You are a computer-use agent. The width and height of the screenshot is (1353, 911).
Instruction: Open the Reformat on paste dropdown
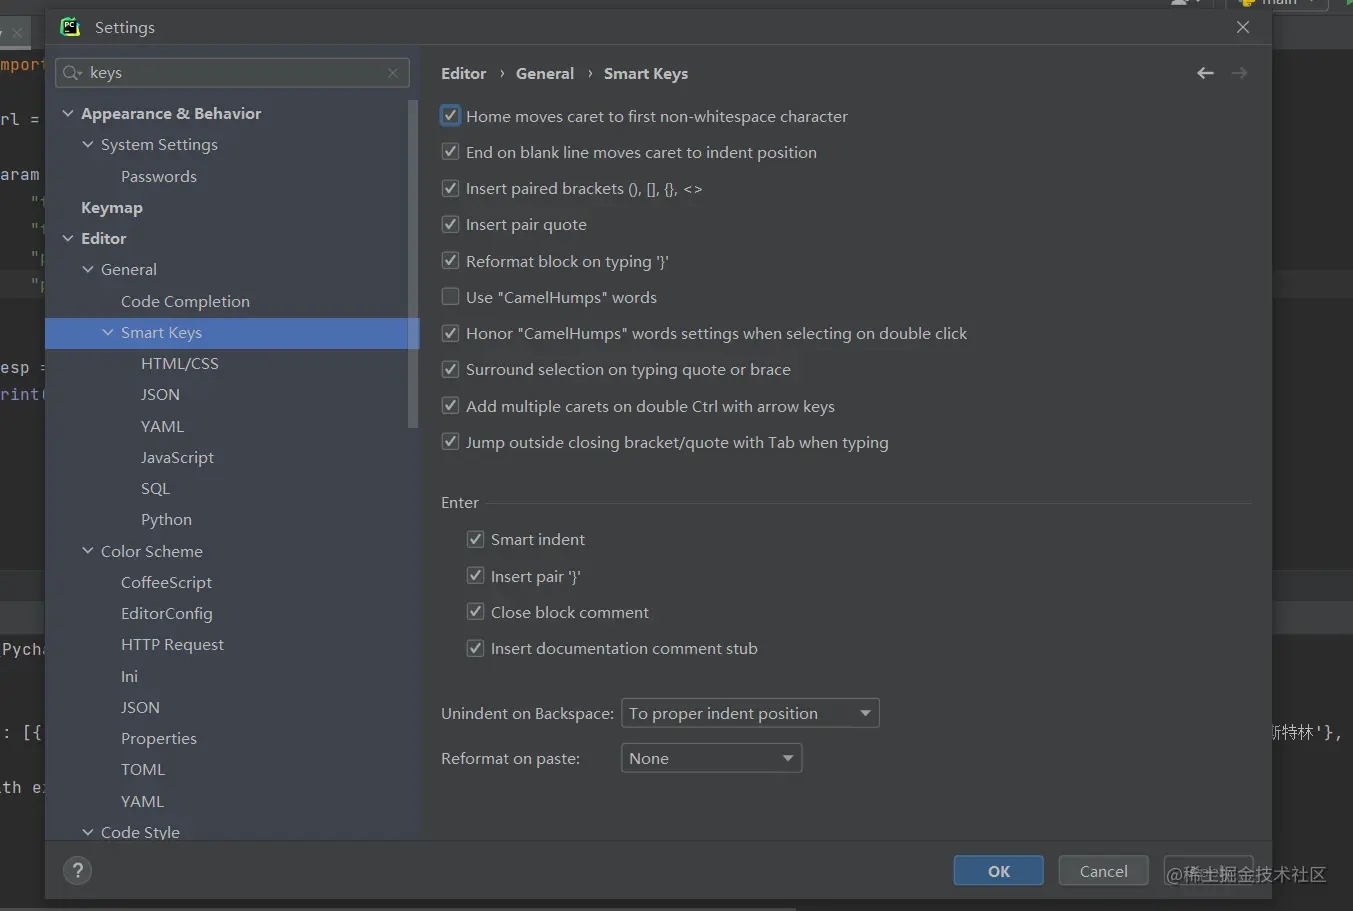[x=711, y=758]
